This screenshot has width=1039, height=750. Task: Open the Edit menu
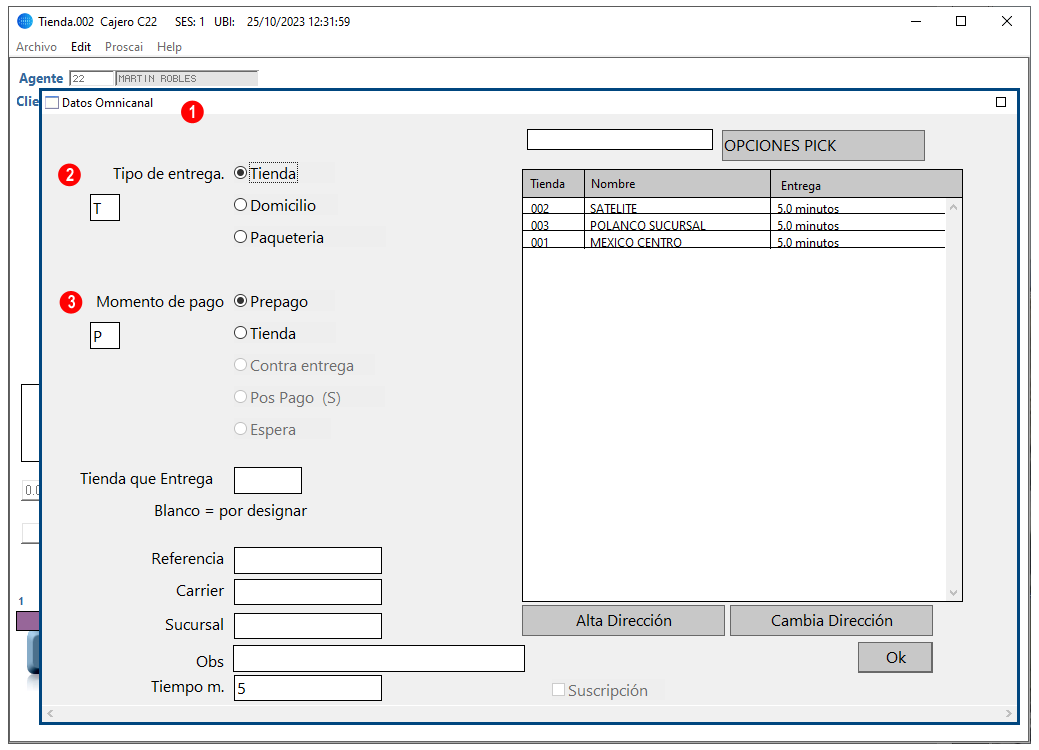pyautogui.click(x=81, y=47)
